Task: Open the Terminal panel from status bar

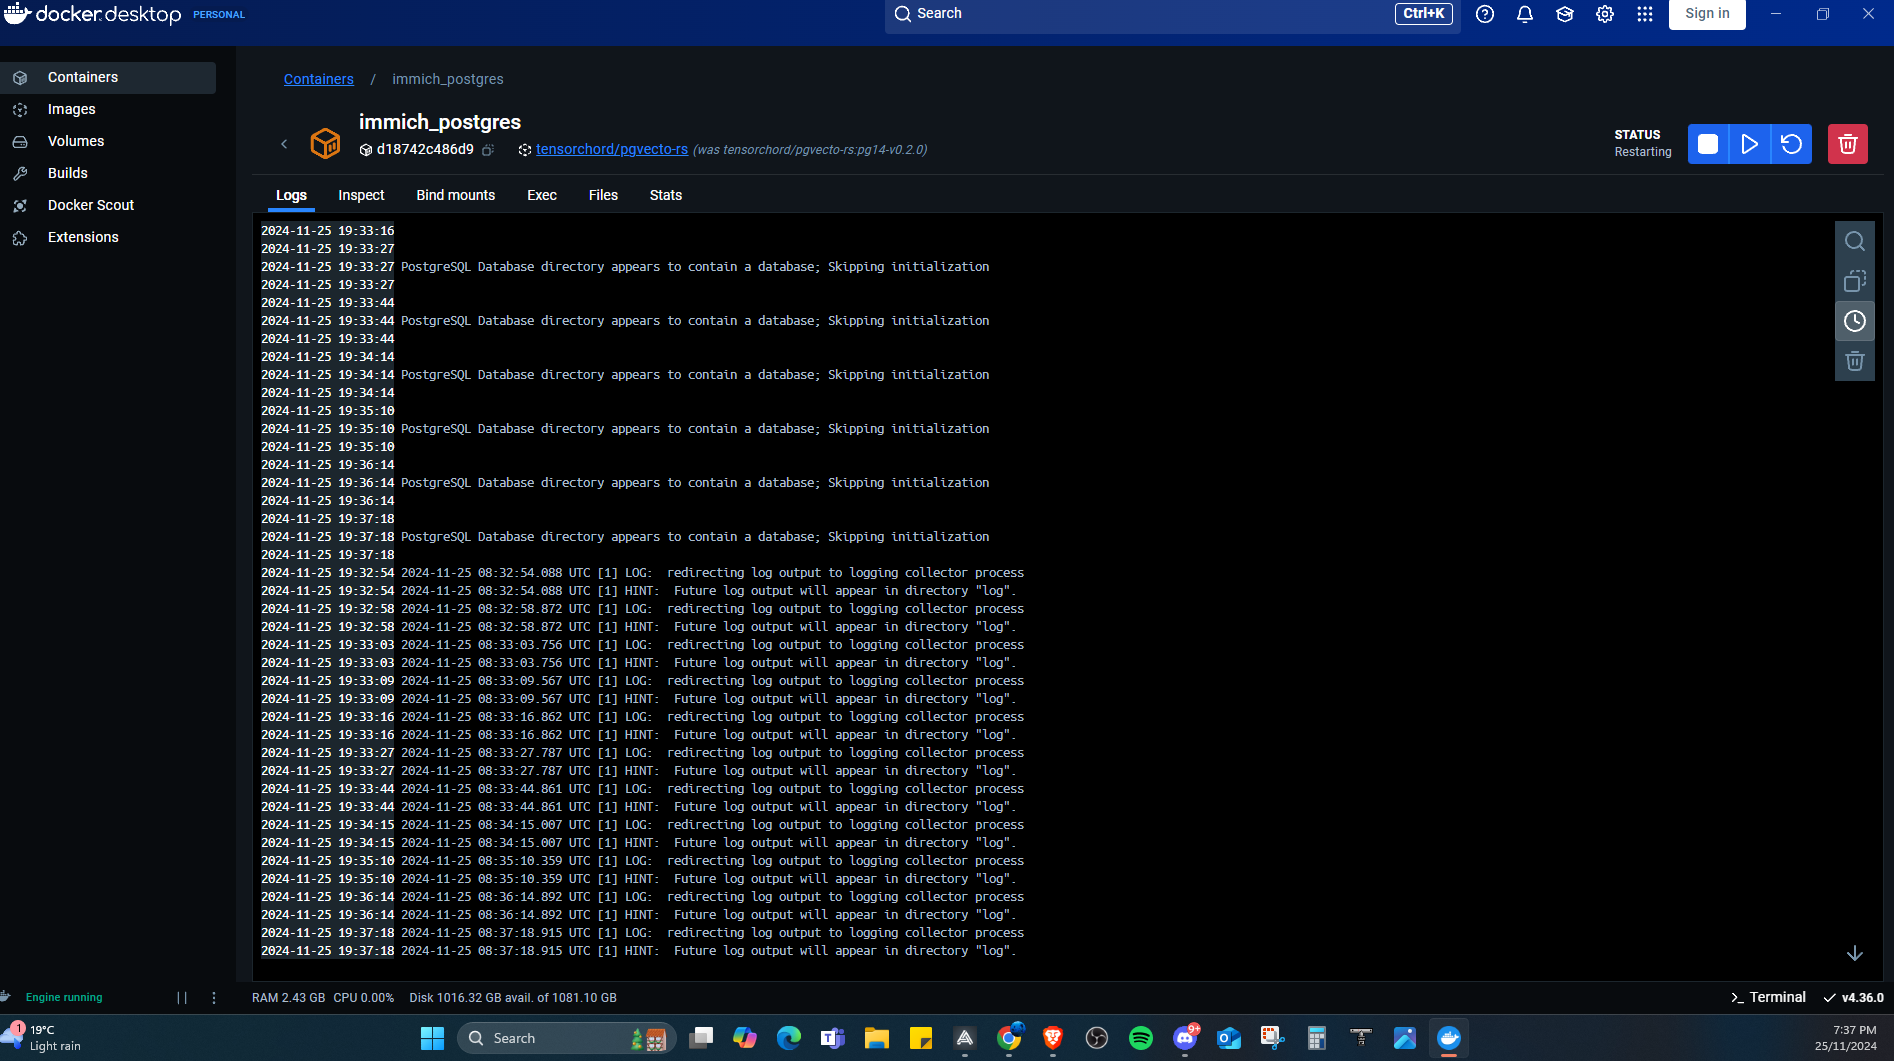Action: click(1768, 997)
